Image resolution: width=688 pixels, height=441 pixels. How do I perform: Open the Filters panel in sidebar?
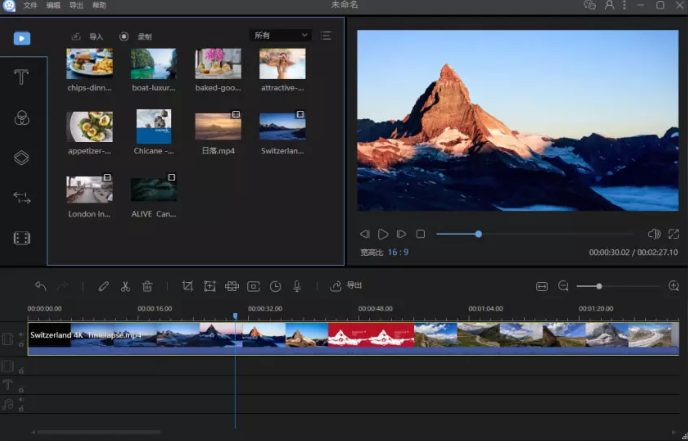21,118
